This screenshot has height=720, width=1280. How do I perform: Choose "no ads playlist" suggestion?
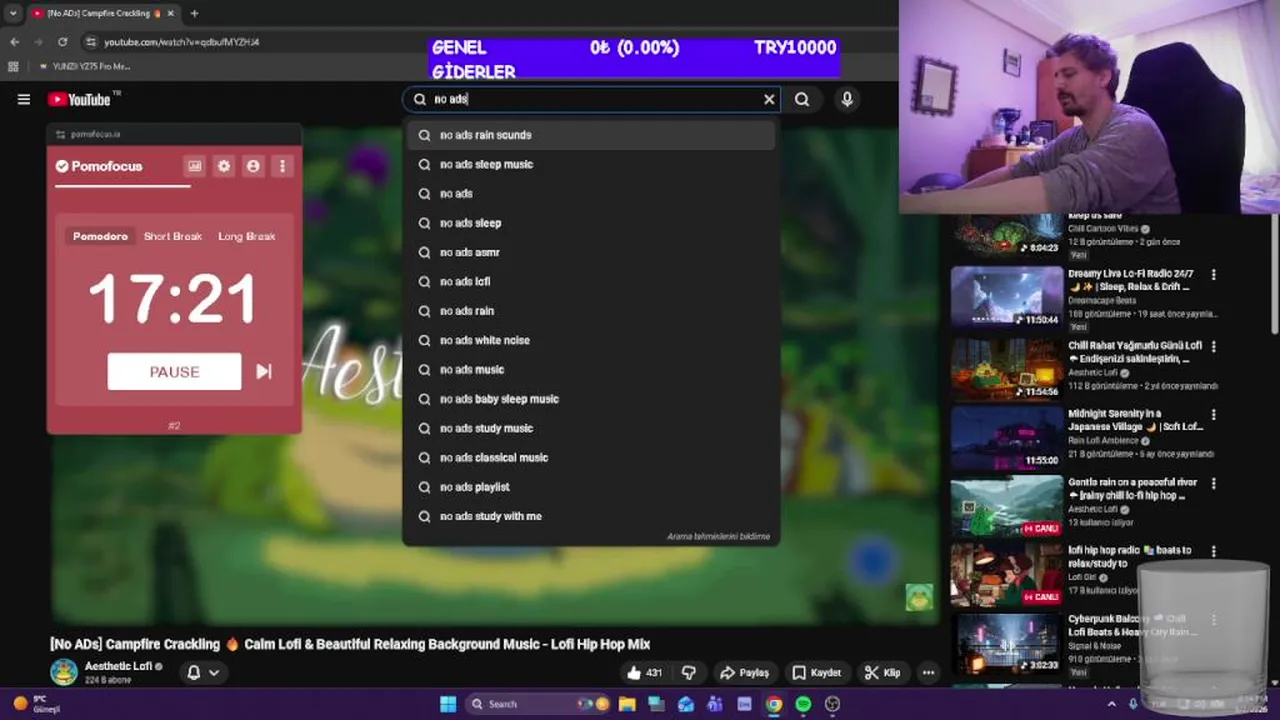pyautogui.click(x=590, y=487)
